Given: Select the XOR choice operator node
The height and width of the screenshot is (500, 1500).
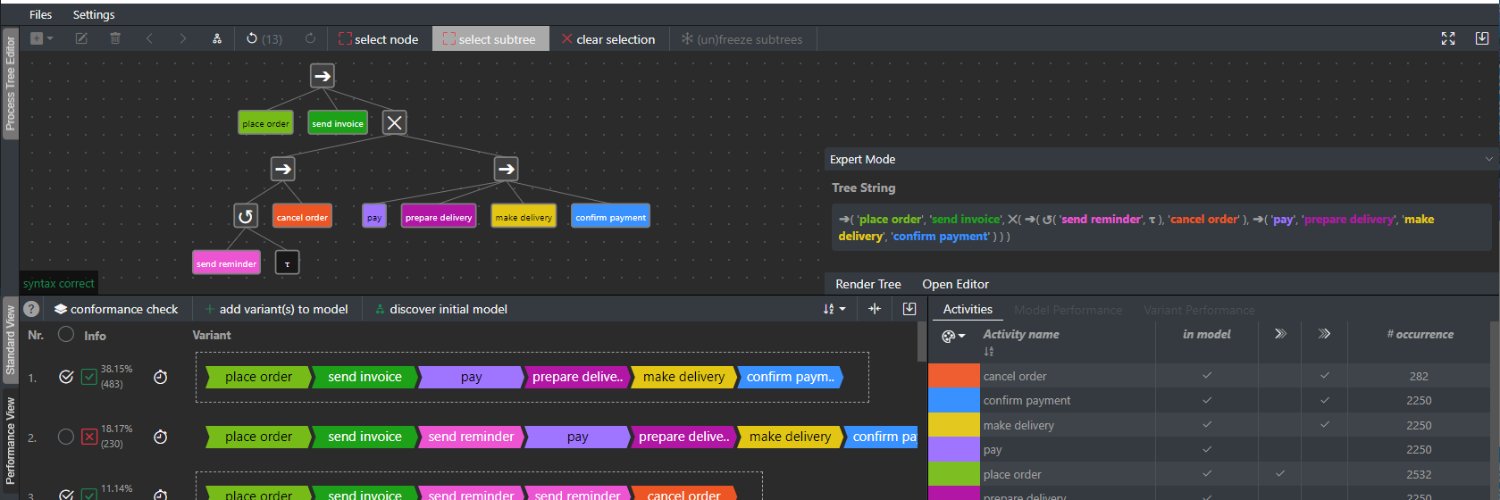Looking at the screenshot, I should coord(395,122).
